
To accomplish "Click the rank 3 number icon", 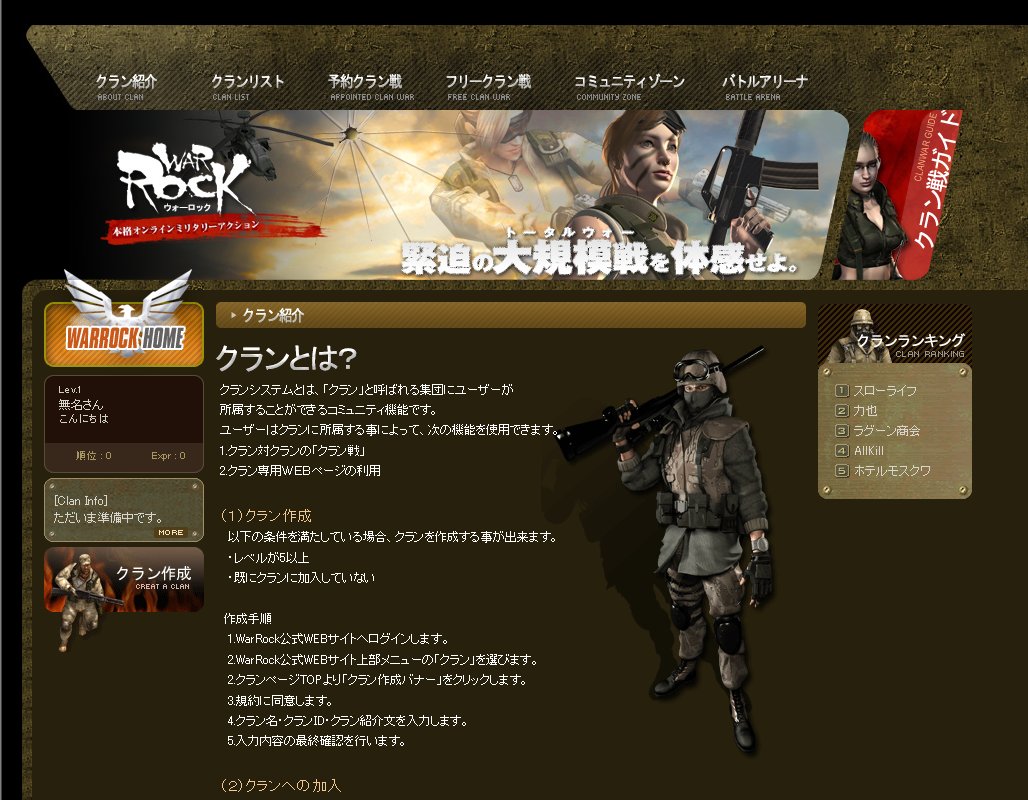I will [x=842, y=431].
